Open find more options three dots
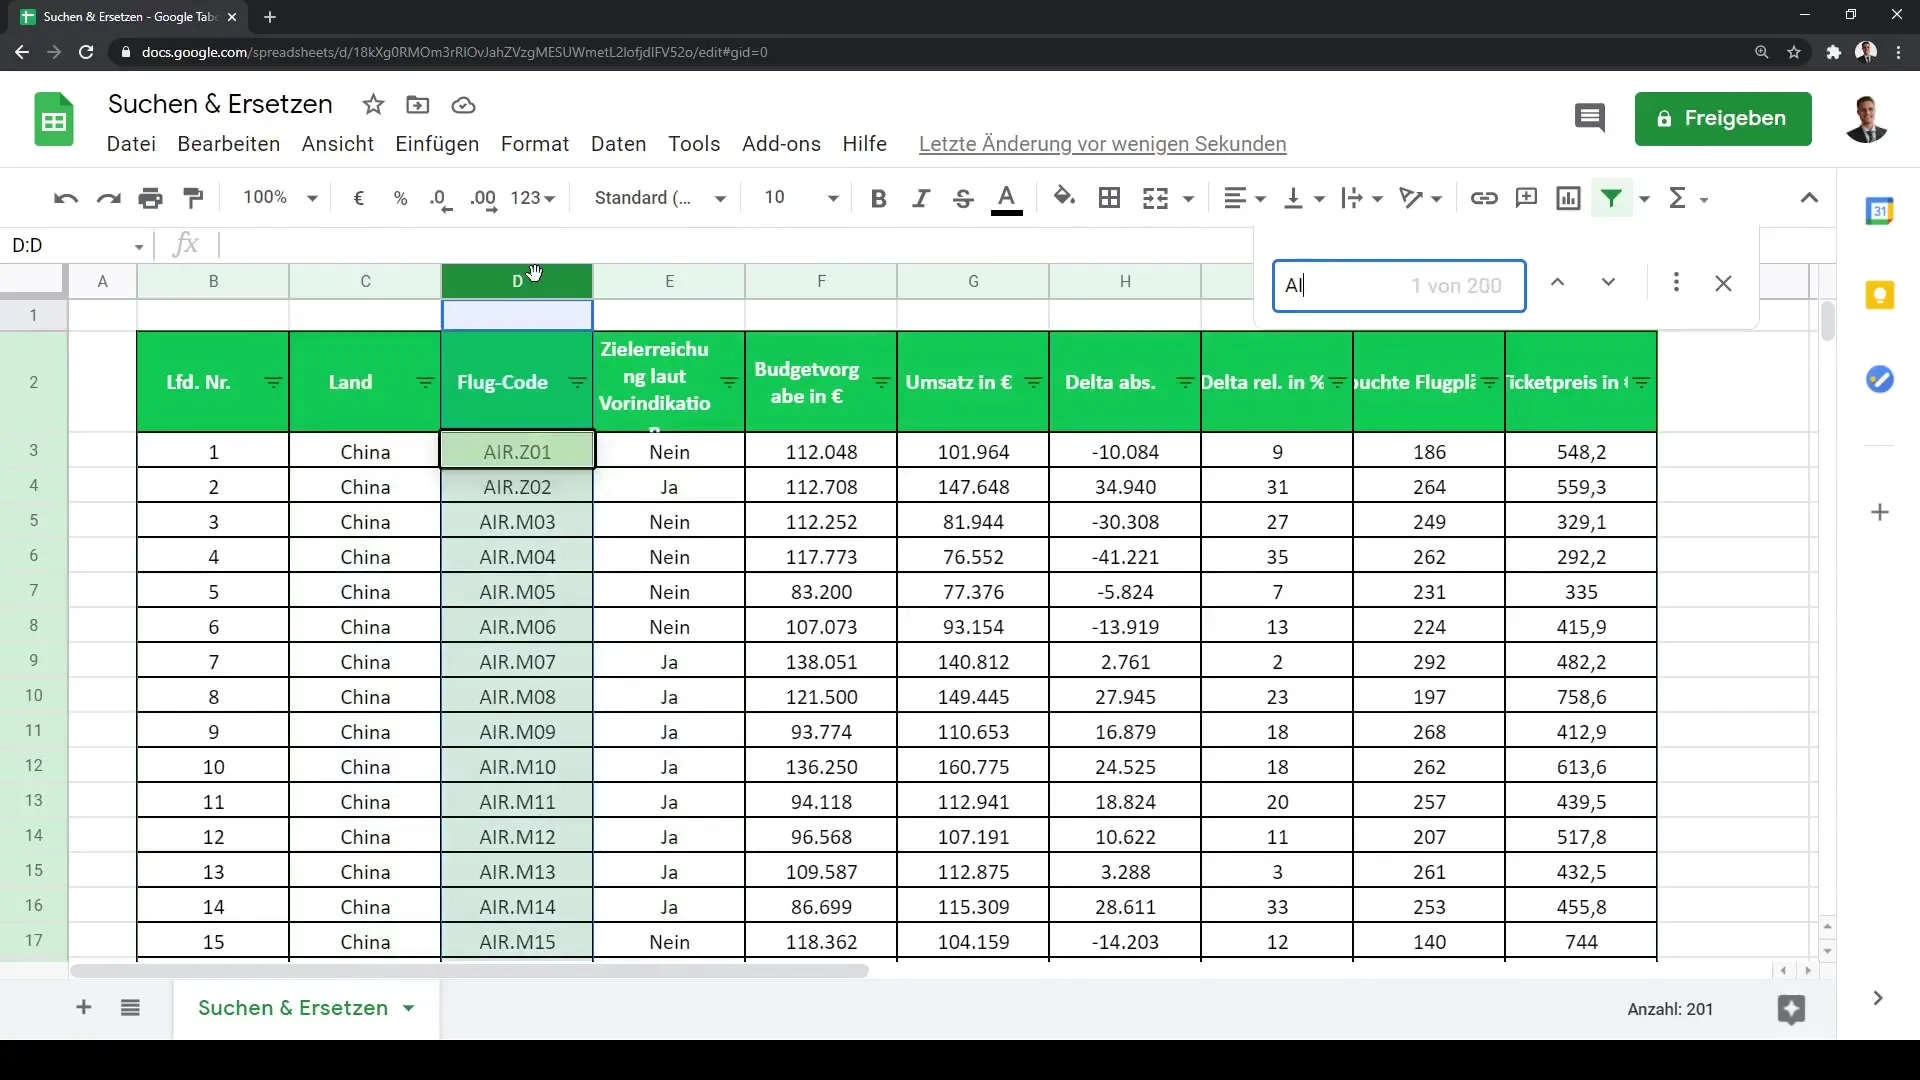The image size is (1920, 1080). coord(1676,283)
